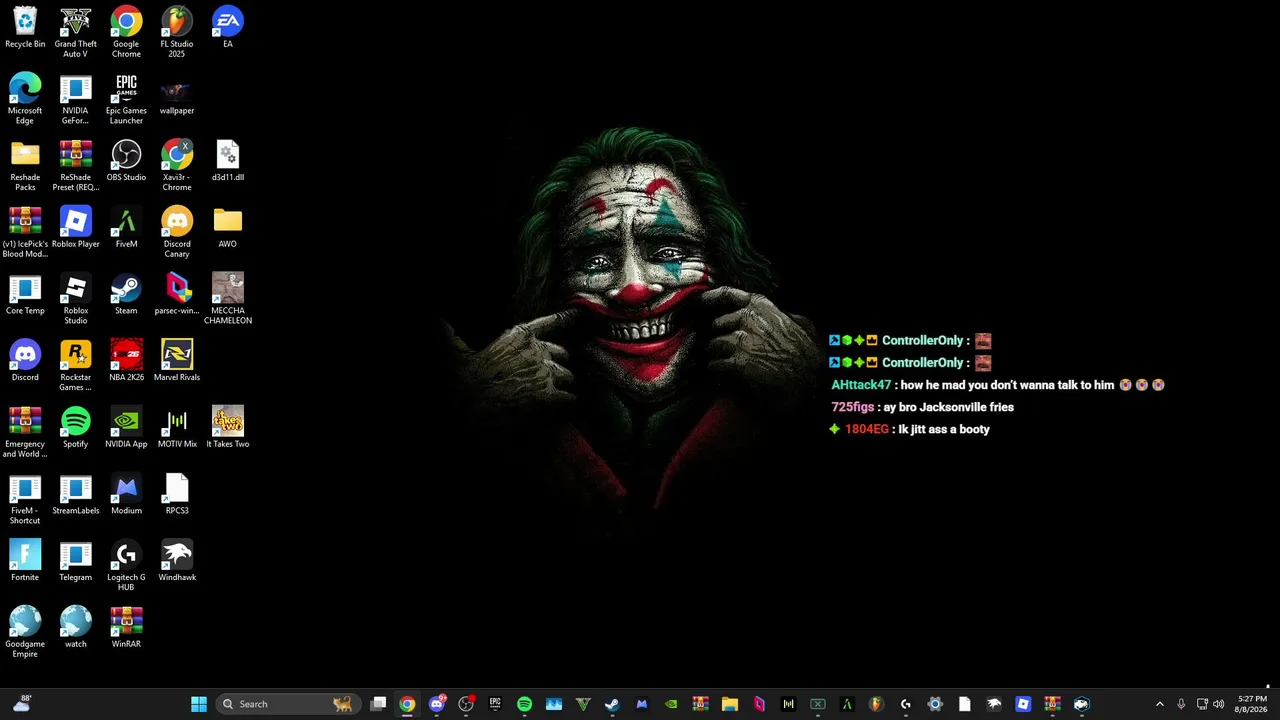Switch to OBS Studio on the taskbar
Screen dimensions: 1280x720
tap(466, 704)
